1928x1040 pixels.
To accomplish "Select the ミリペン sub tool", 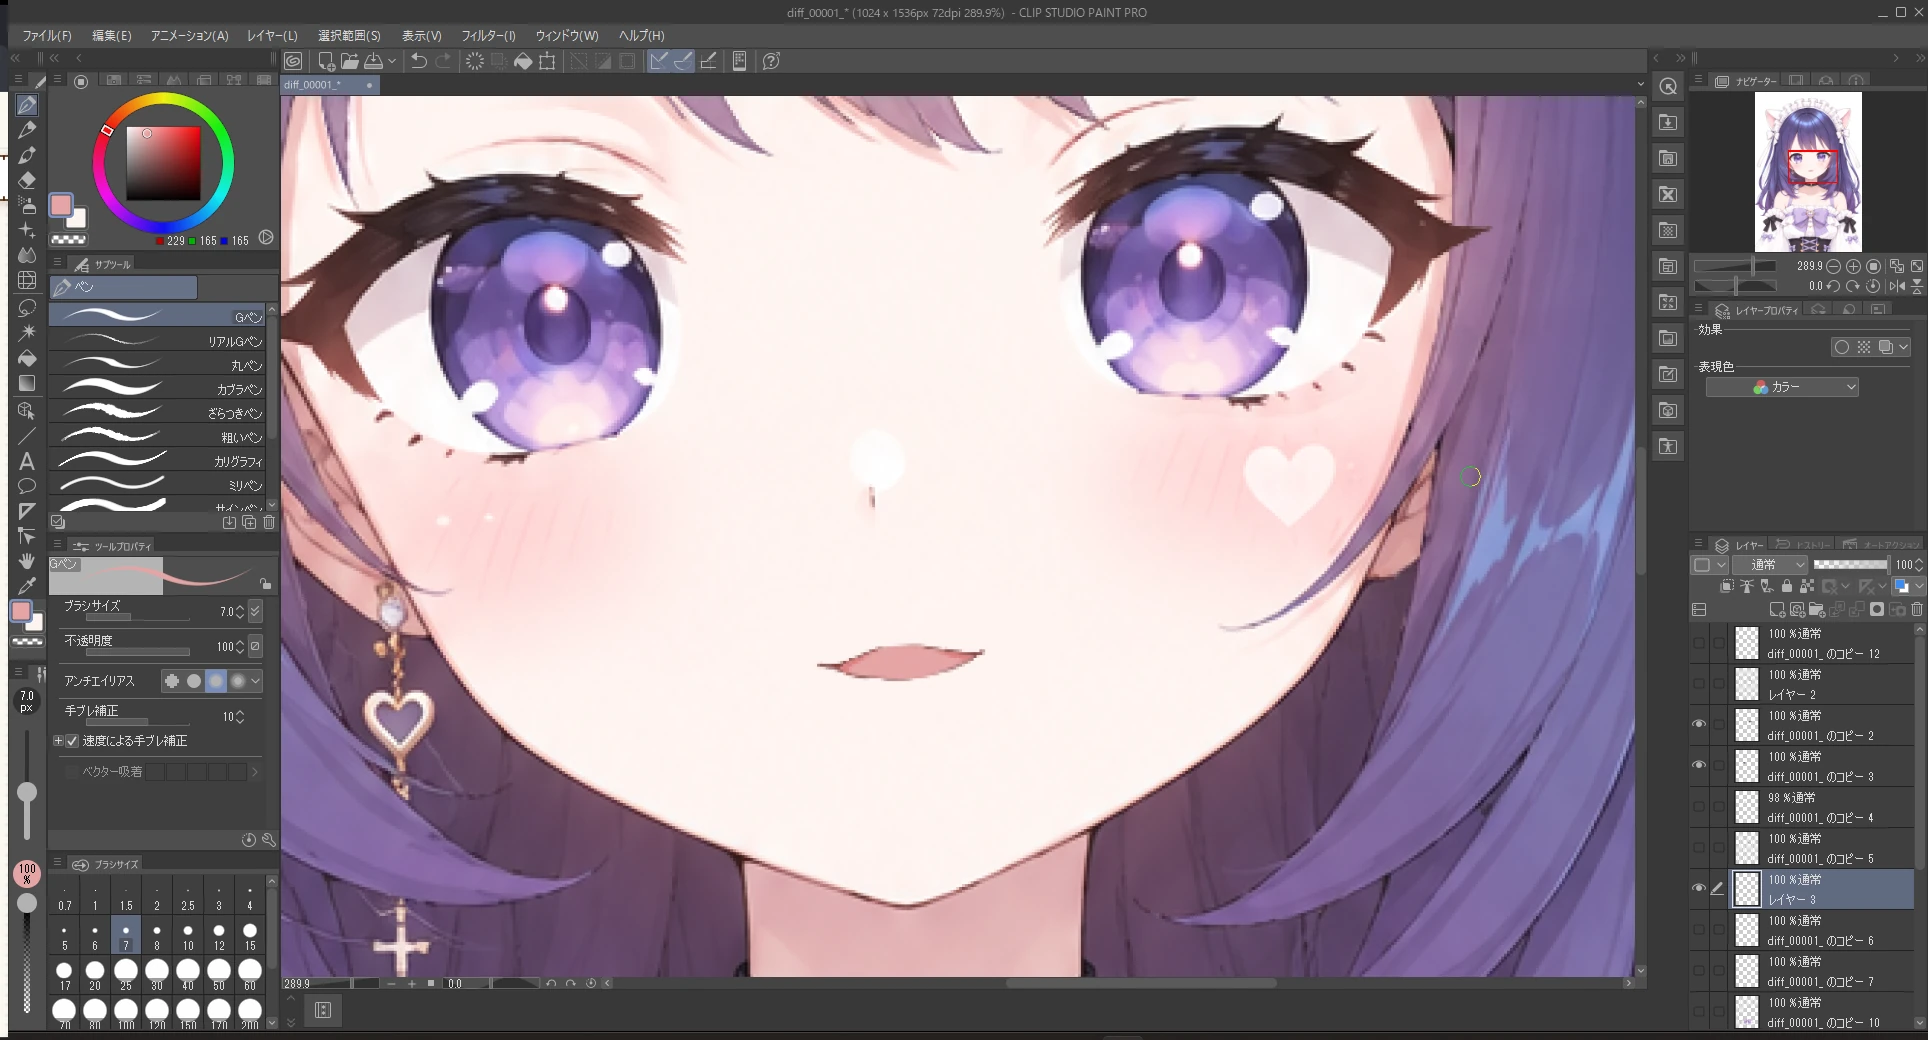I will pyautogui.click(x=157, y=485).
